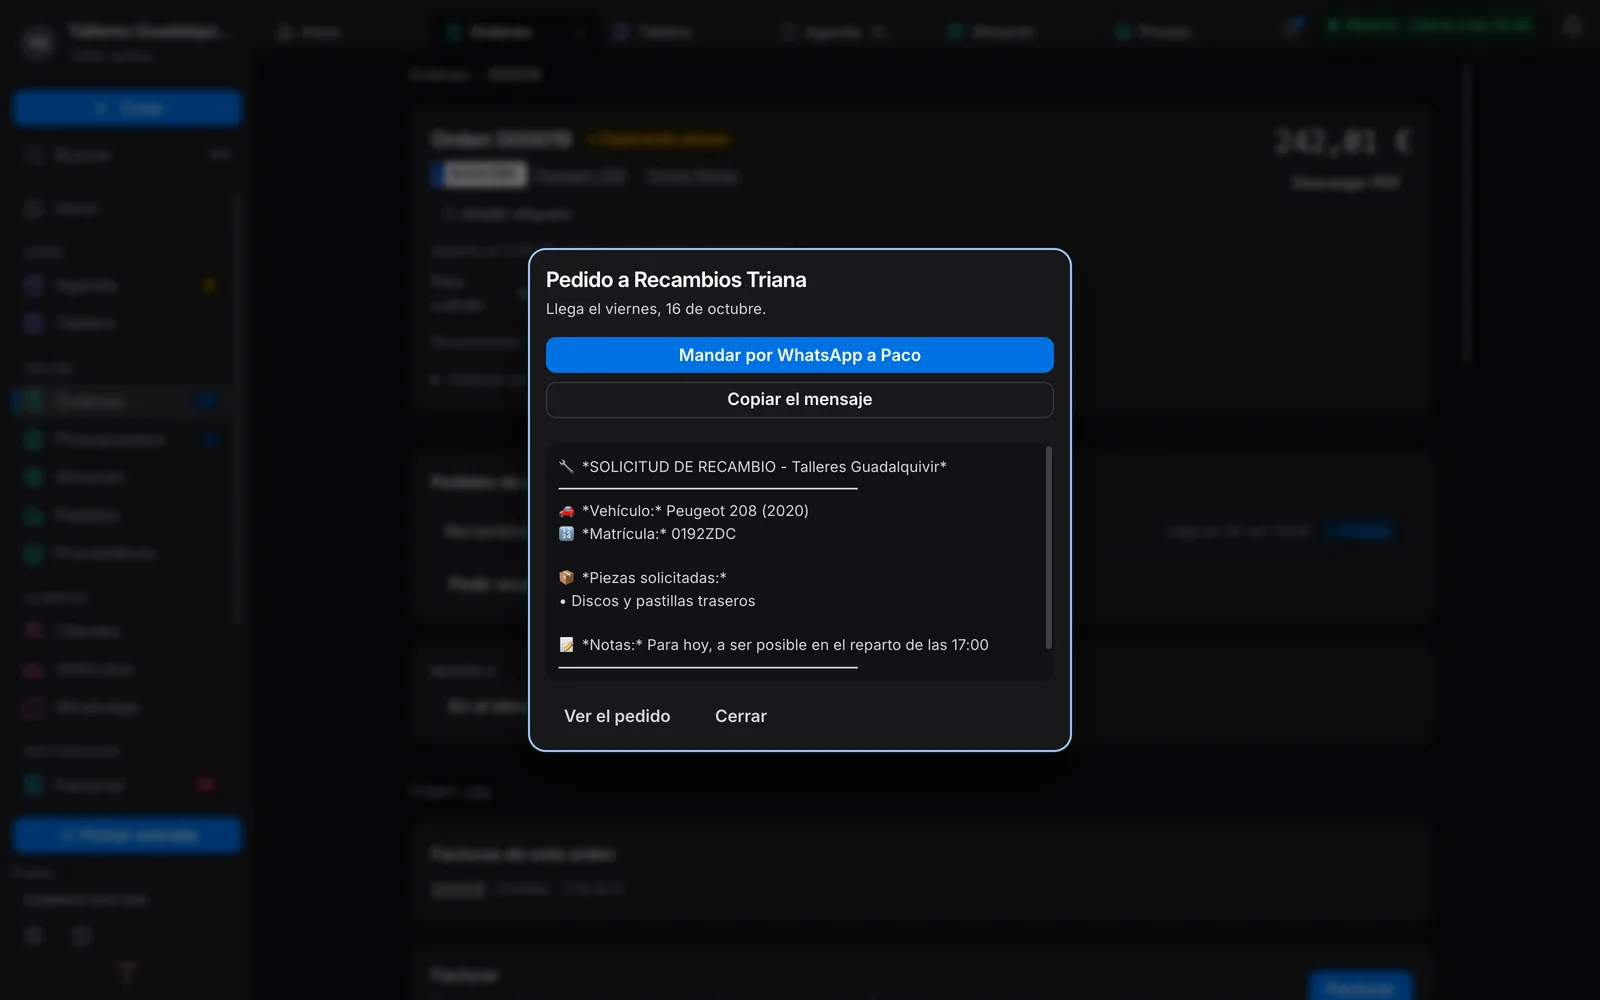
Task: Click the title 'Pedido a Recambios Triana'
Action: pos(676,280)
